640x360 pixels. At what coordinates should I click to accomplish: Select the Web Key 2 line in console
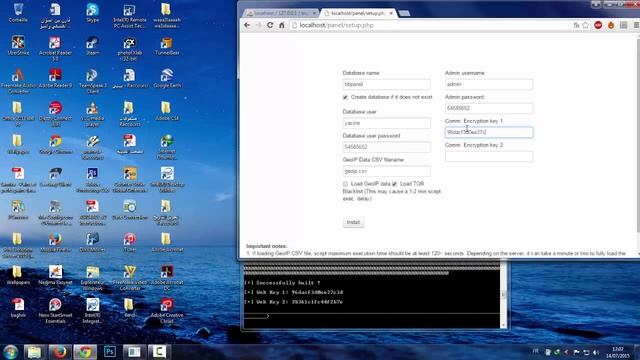pos(293,302)
